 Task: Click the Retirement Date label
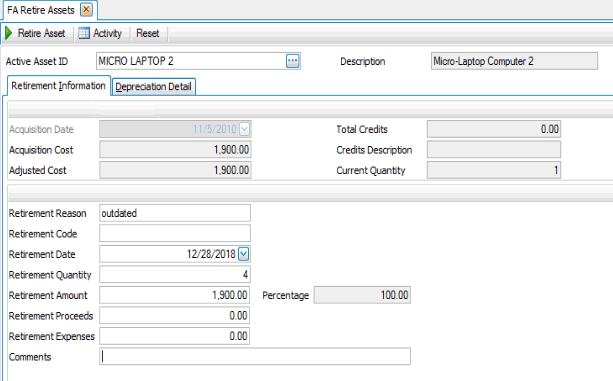click(42, 254)
